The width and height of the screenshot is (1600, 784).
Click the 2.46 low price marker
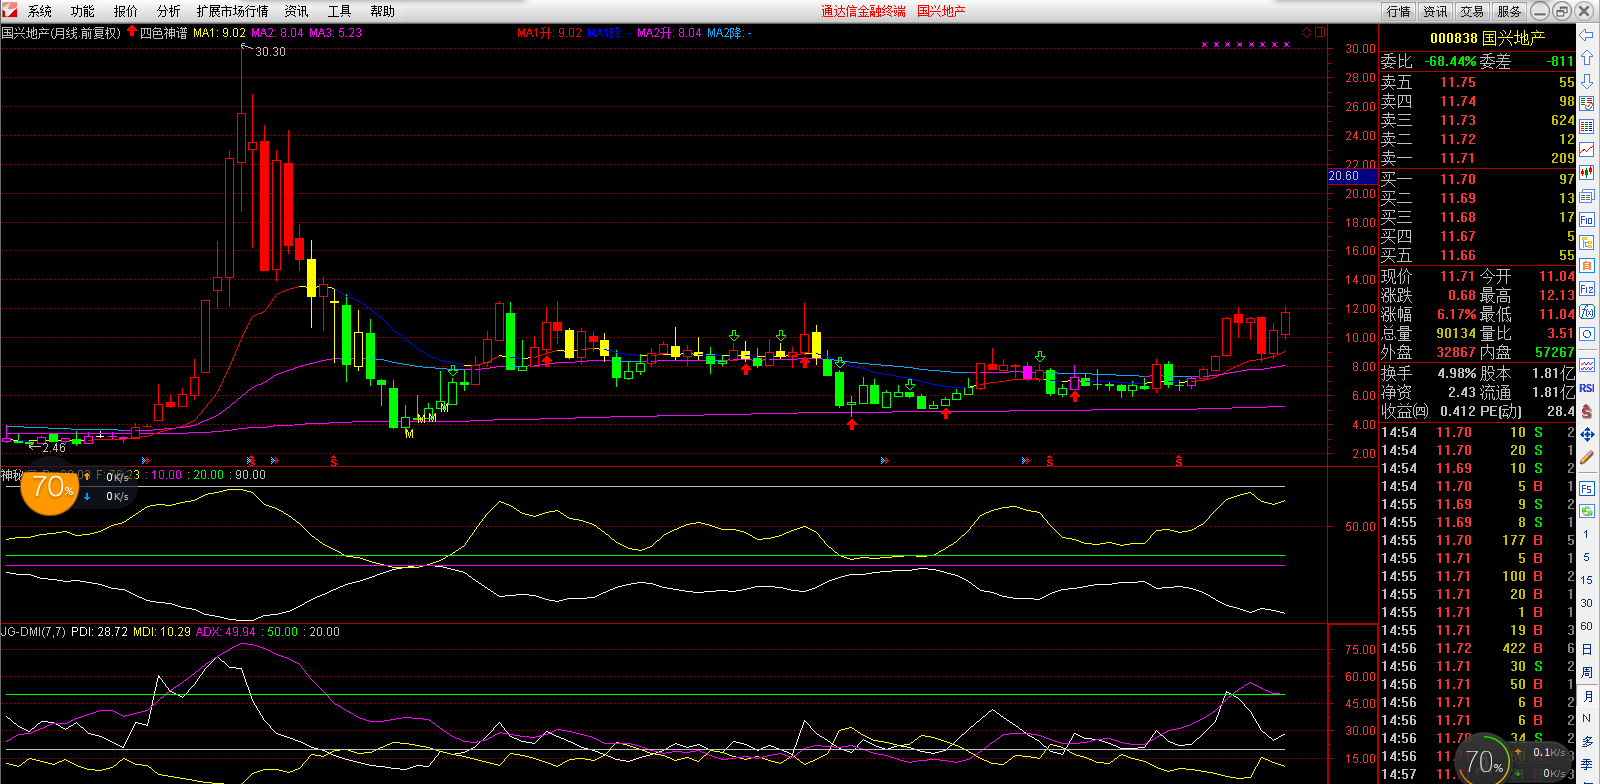(53, 448)
